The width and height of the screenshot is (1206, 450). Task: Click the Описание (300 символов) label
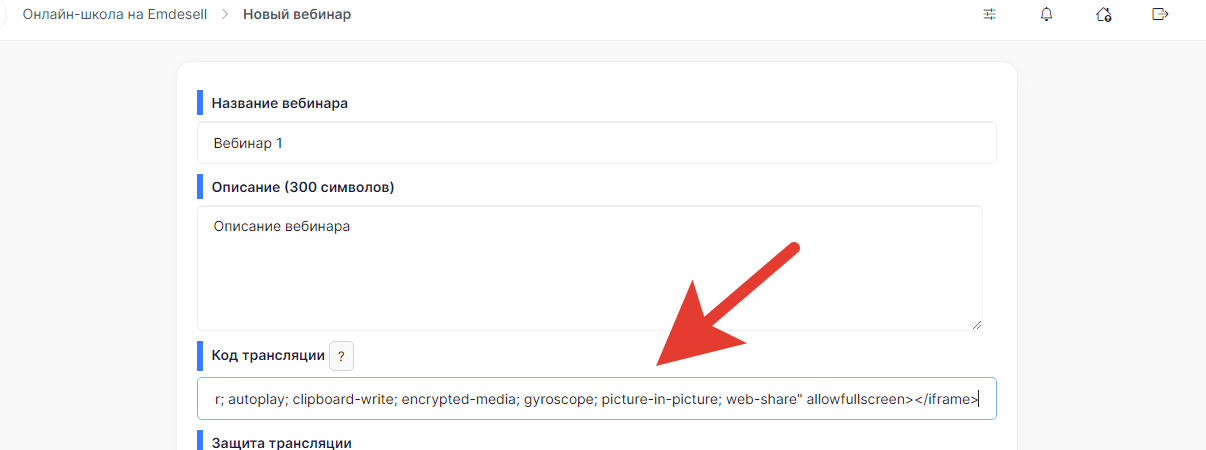point(303,187)
